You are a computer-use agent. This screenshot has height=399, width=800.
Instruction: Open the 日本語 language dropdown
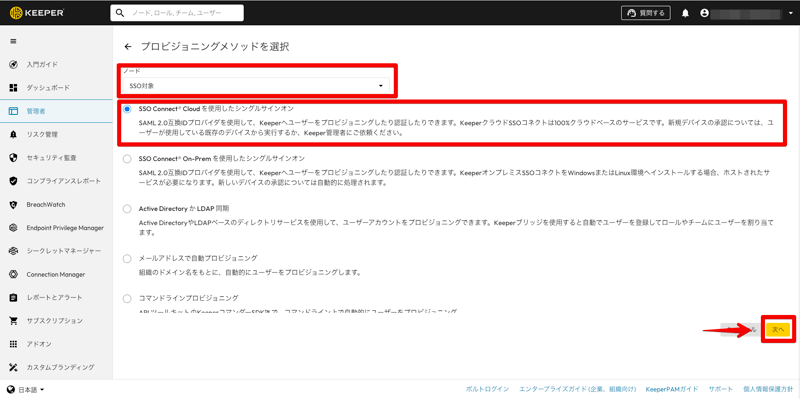(31, 390)
